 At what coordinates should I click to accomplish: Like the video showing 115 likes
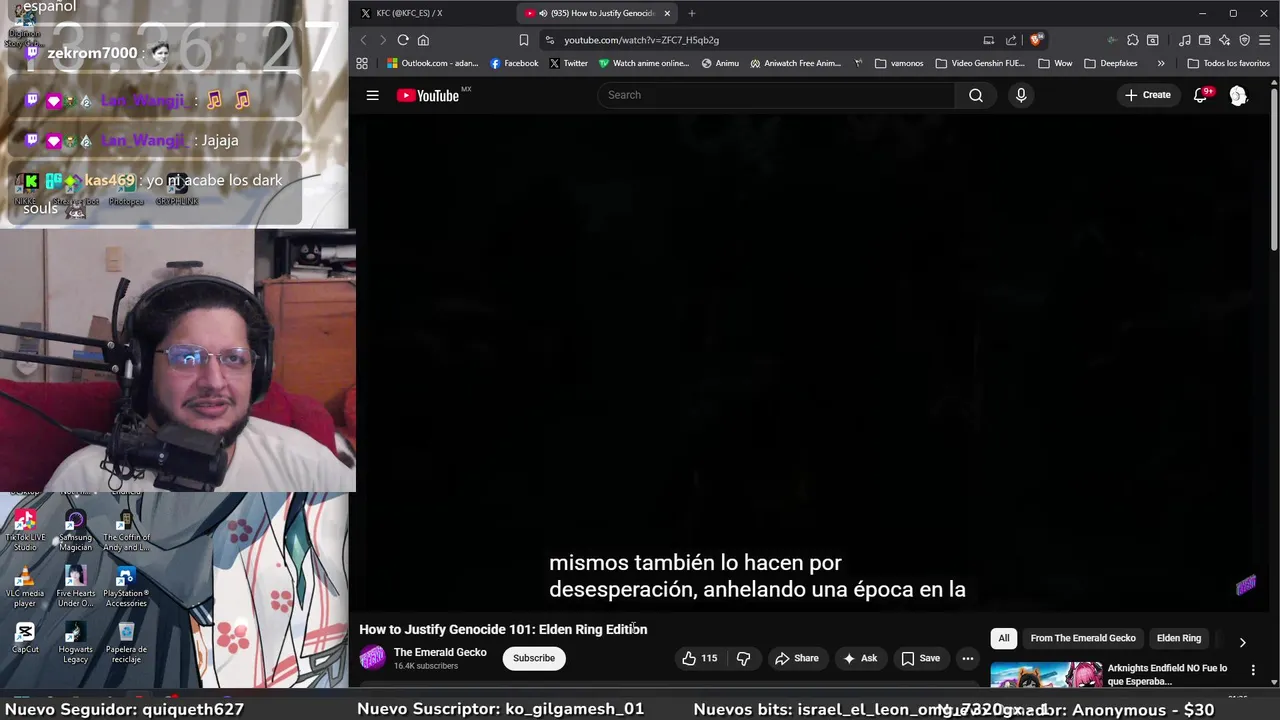(x=700, y=658)
